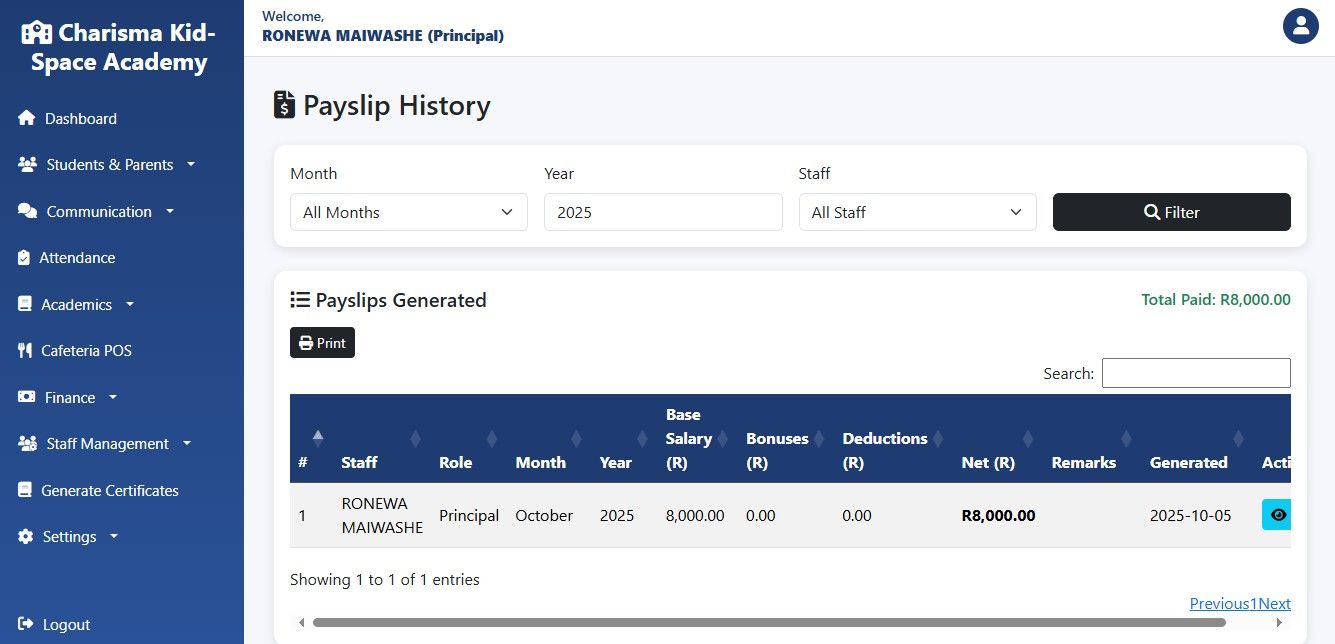1335x644 pixels.
Task: Click the Logout icon
Action: (26, 625)
